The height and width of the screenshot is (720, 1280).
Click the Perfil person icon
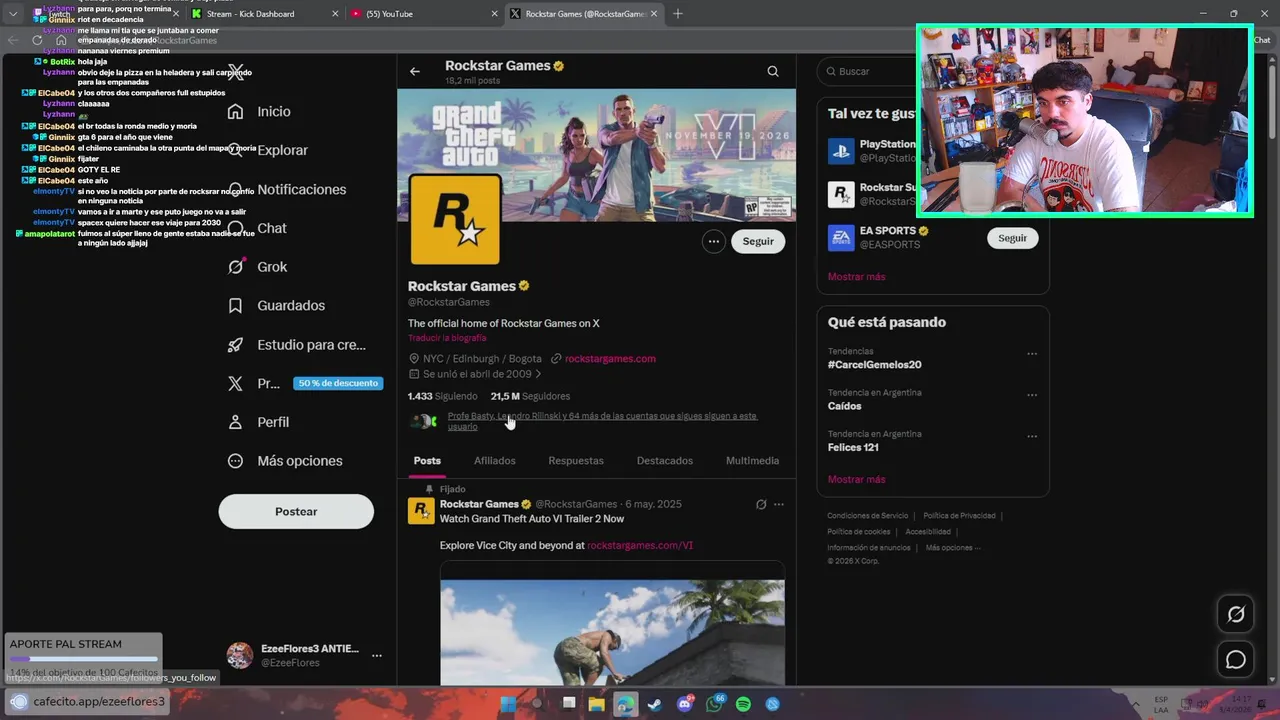(236, 422)
